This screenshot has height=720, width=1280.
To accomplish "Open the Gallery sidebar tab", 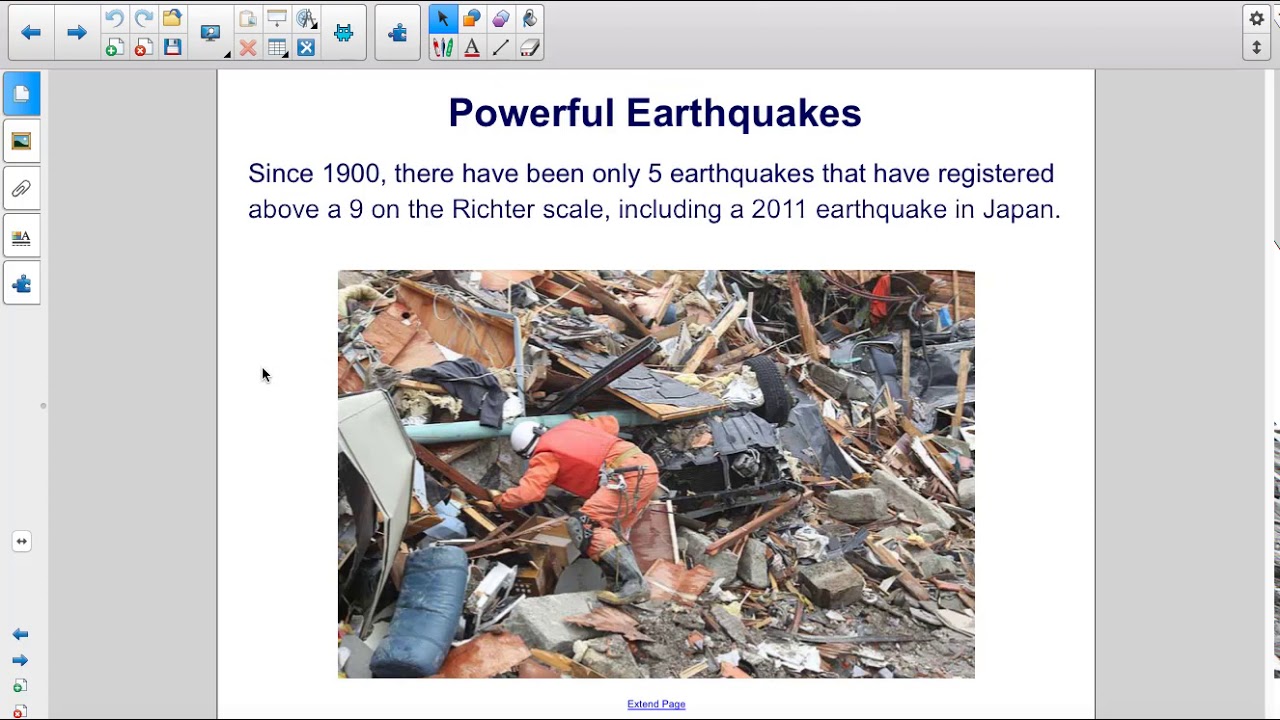I will point(21,142).
